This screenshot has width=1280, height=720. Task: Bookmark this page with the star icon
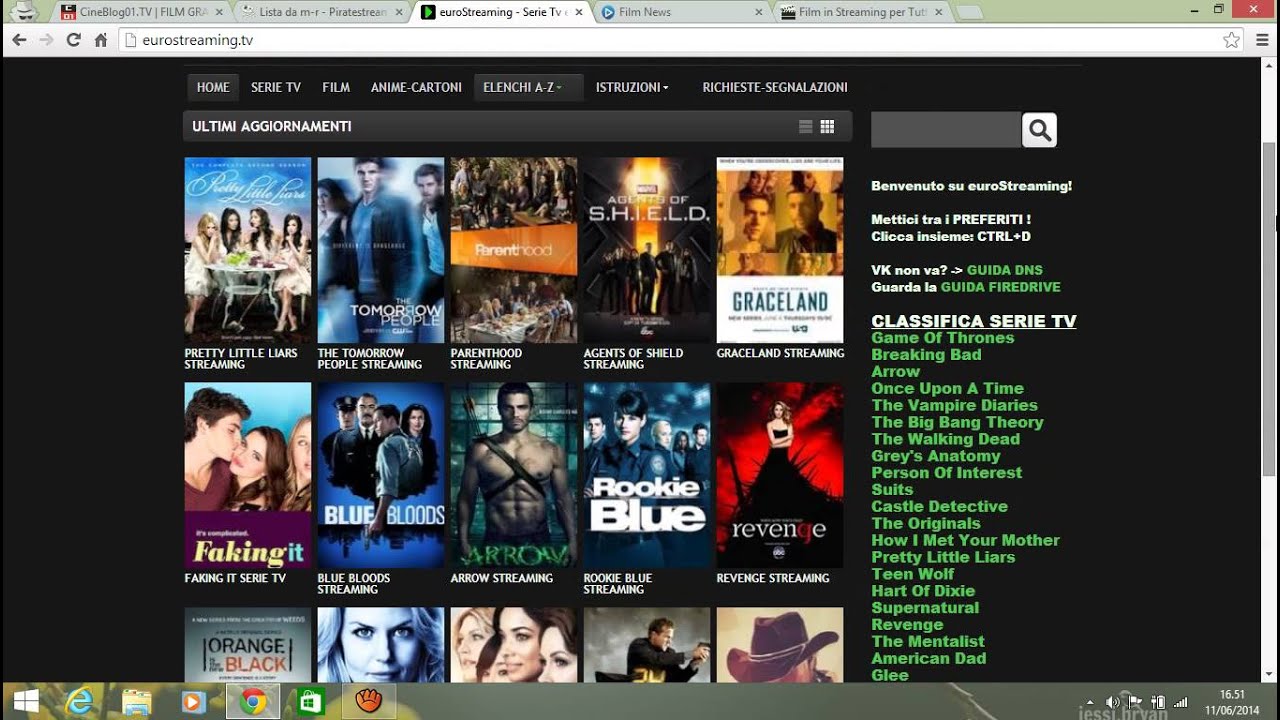click(1232, 40)
